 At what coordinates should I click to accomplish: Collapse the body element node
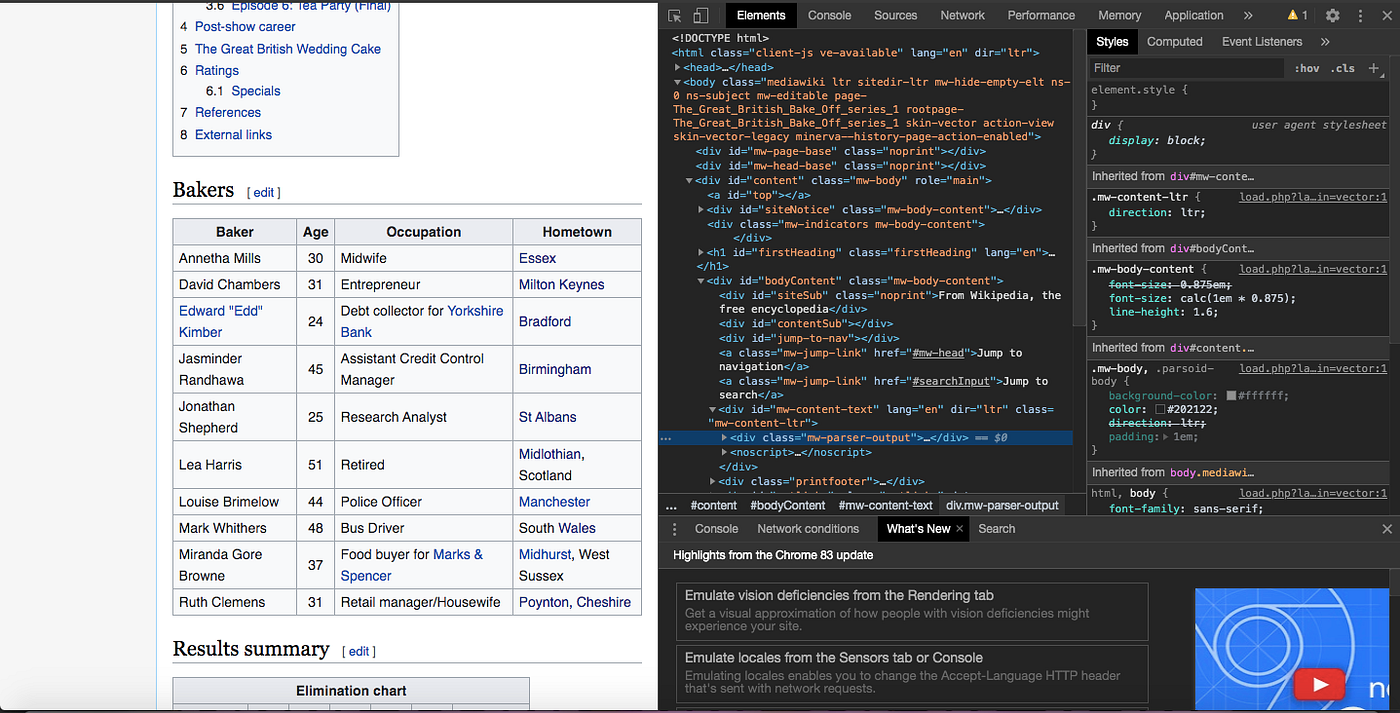(677, 82)
